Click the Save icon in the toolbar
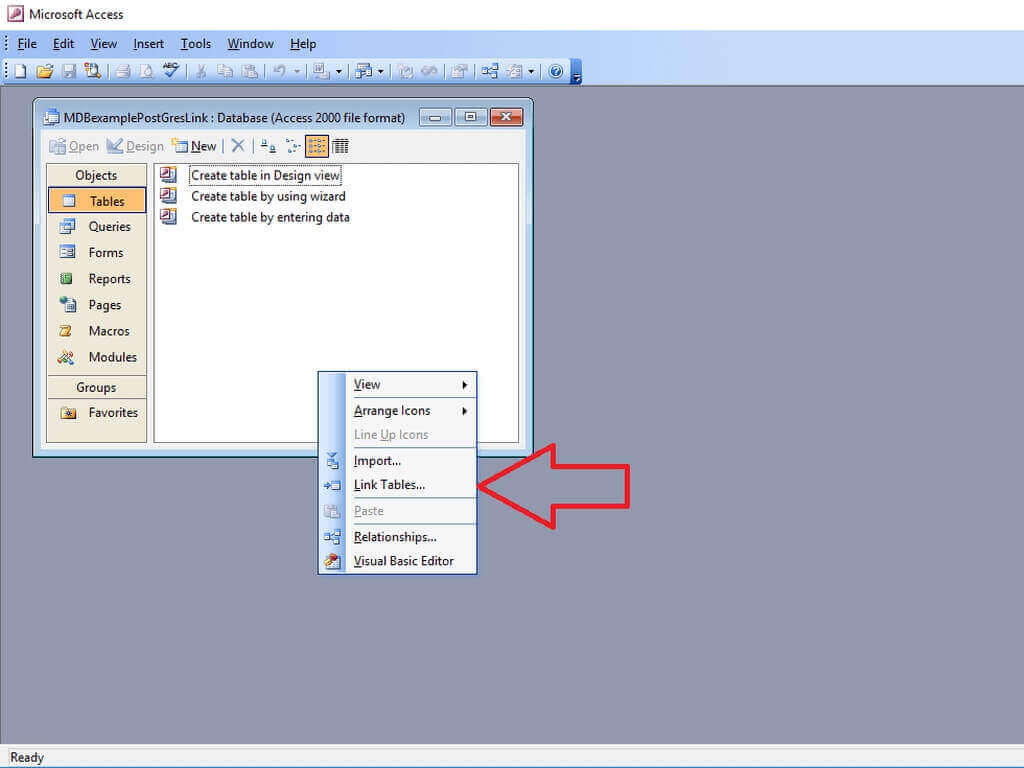The height and width of the screenshot is (768, 1024). 68,71
